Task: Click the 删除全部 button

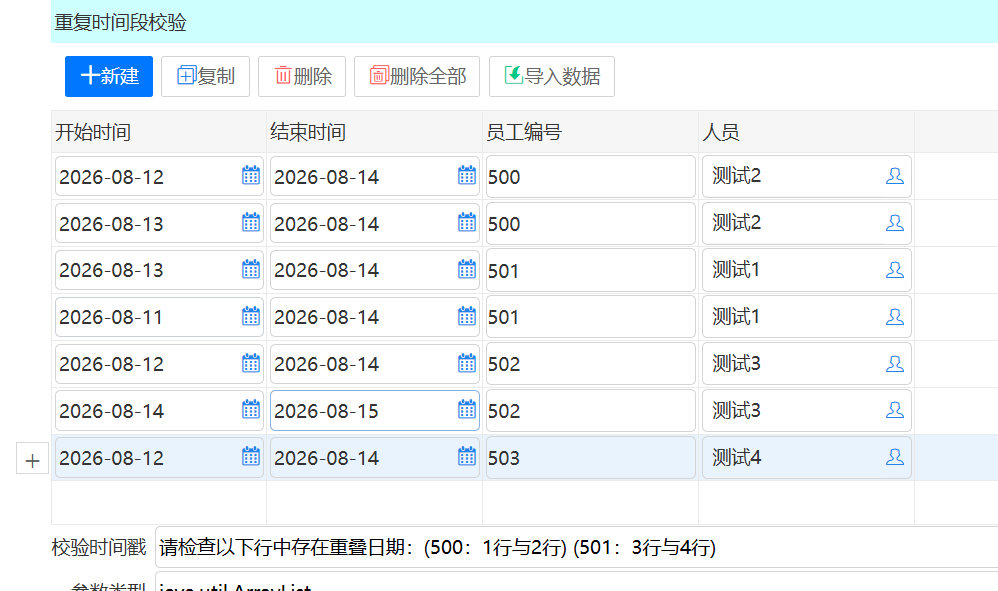Action: point(417,76)
